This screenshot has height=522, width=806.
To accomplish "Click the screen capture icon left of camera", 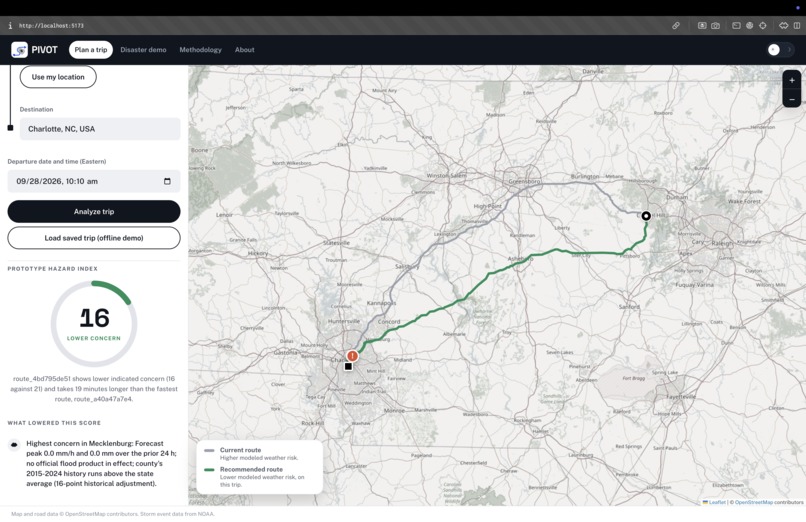I will click(702, 25).
